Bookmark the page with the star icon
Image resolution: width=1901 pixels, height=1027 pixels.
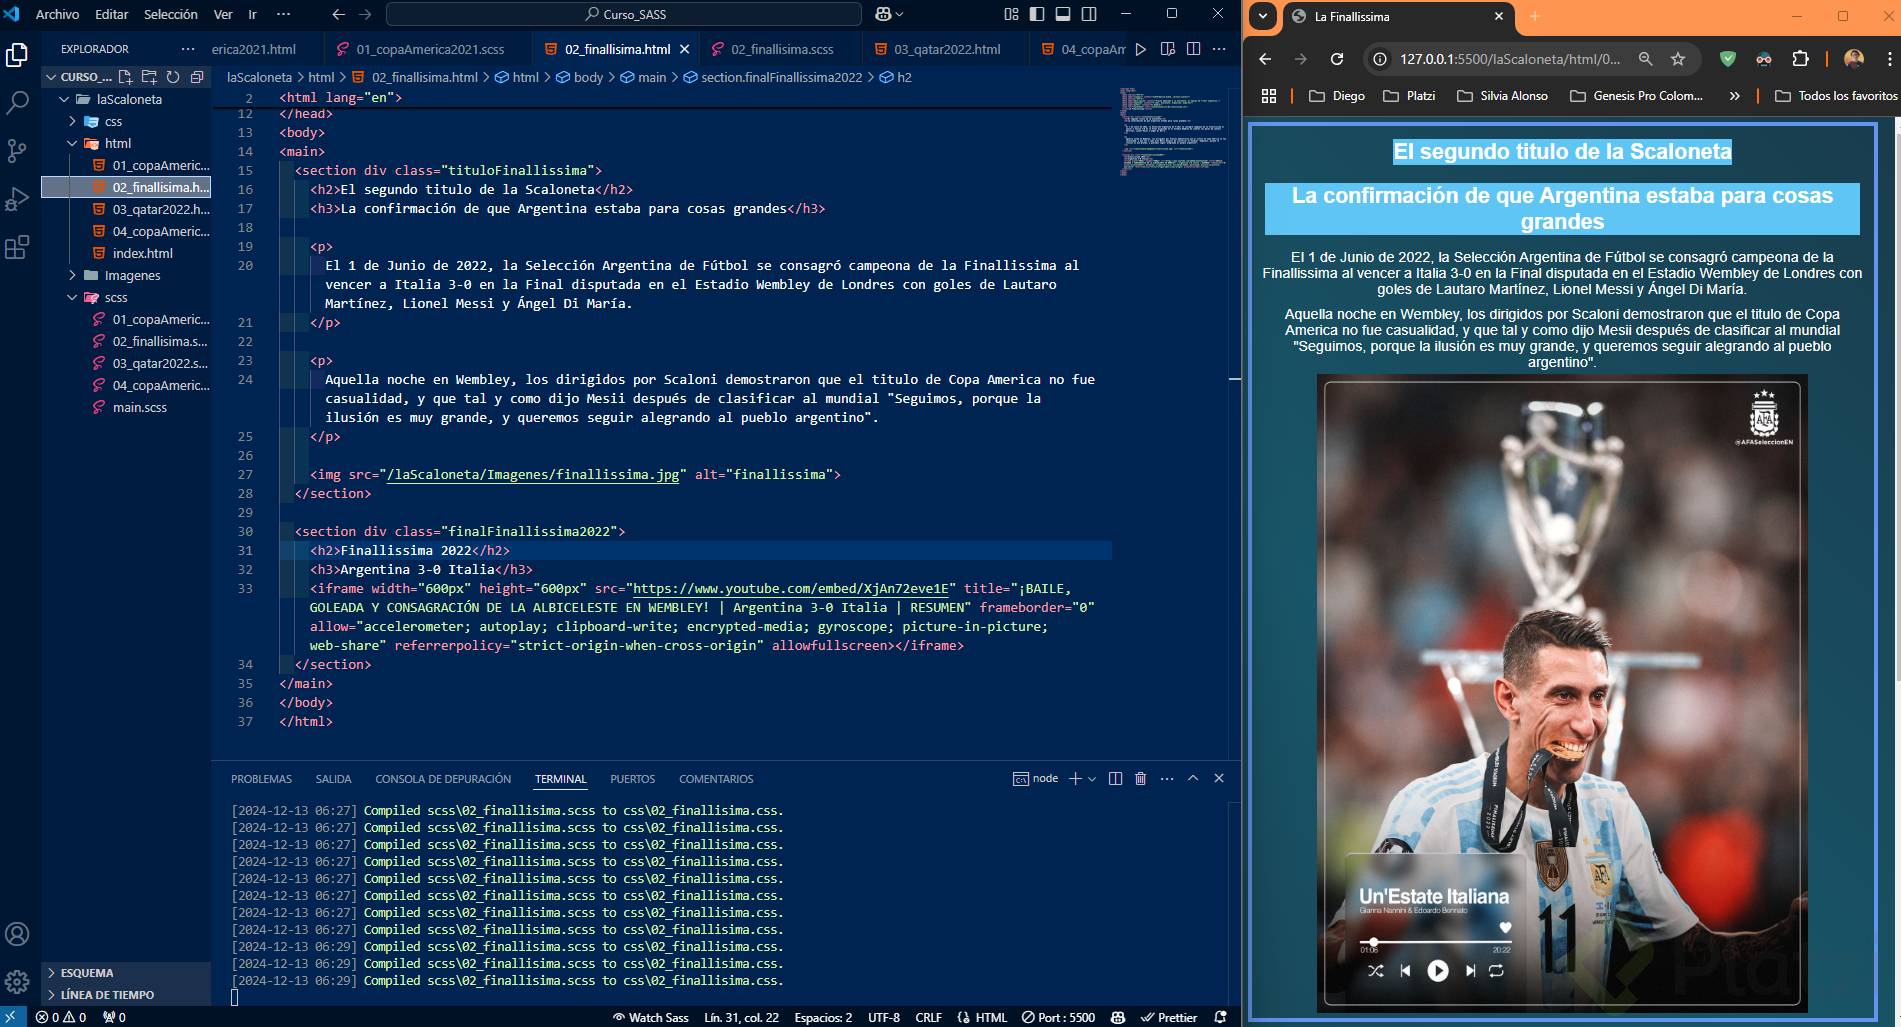[1678, 59]
